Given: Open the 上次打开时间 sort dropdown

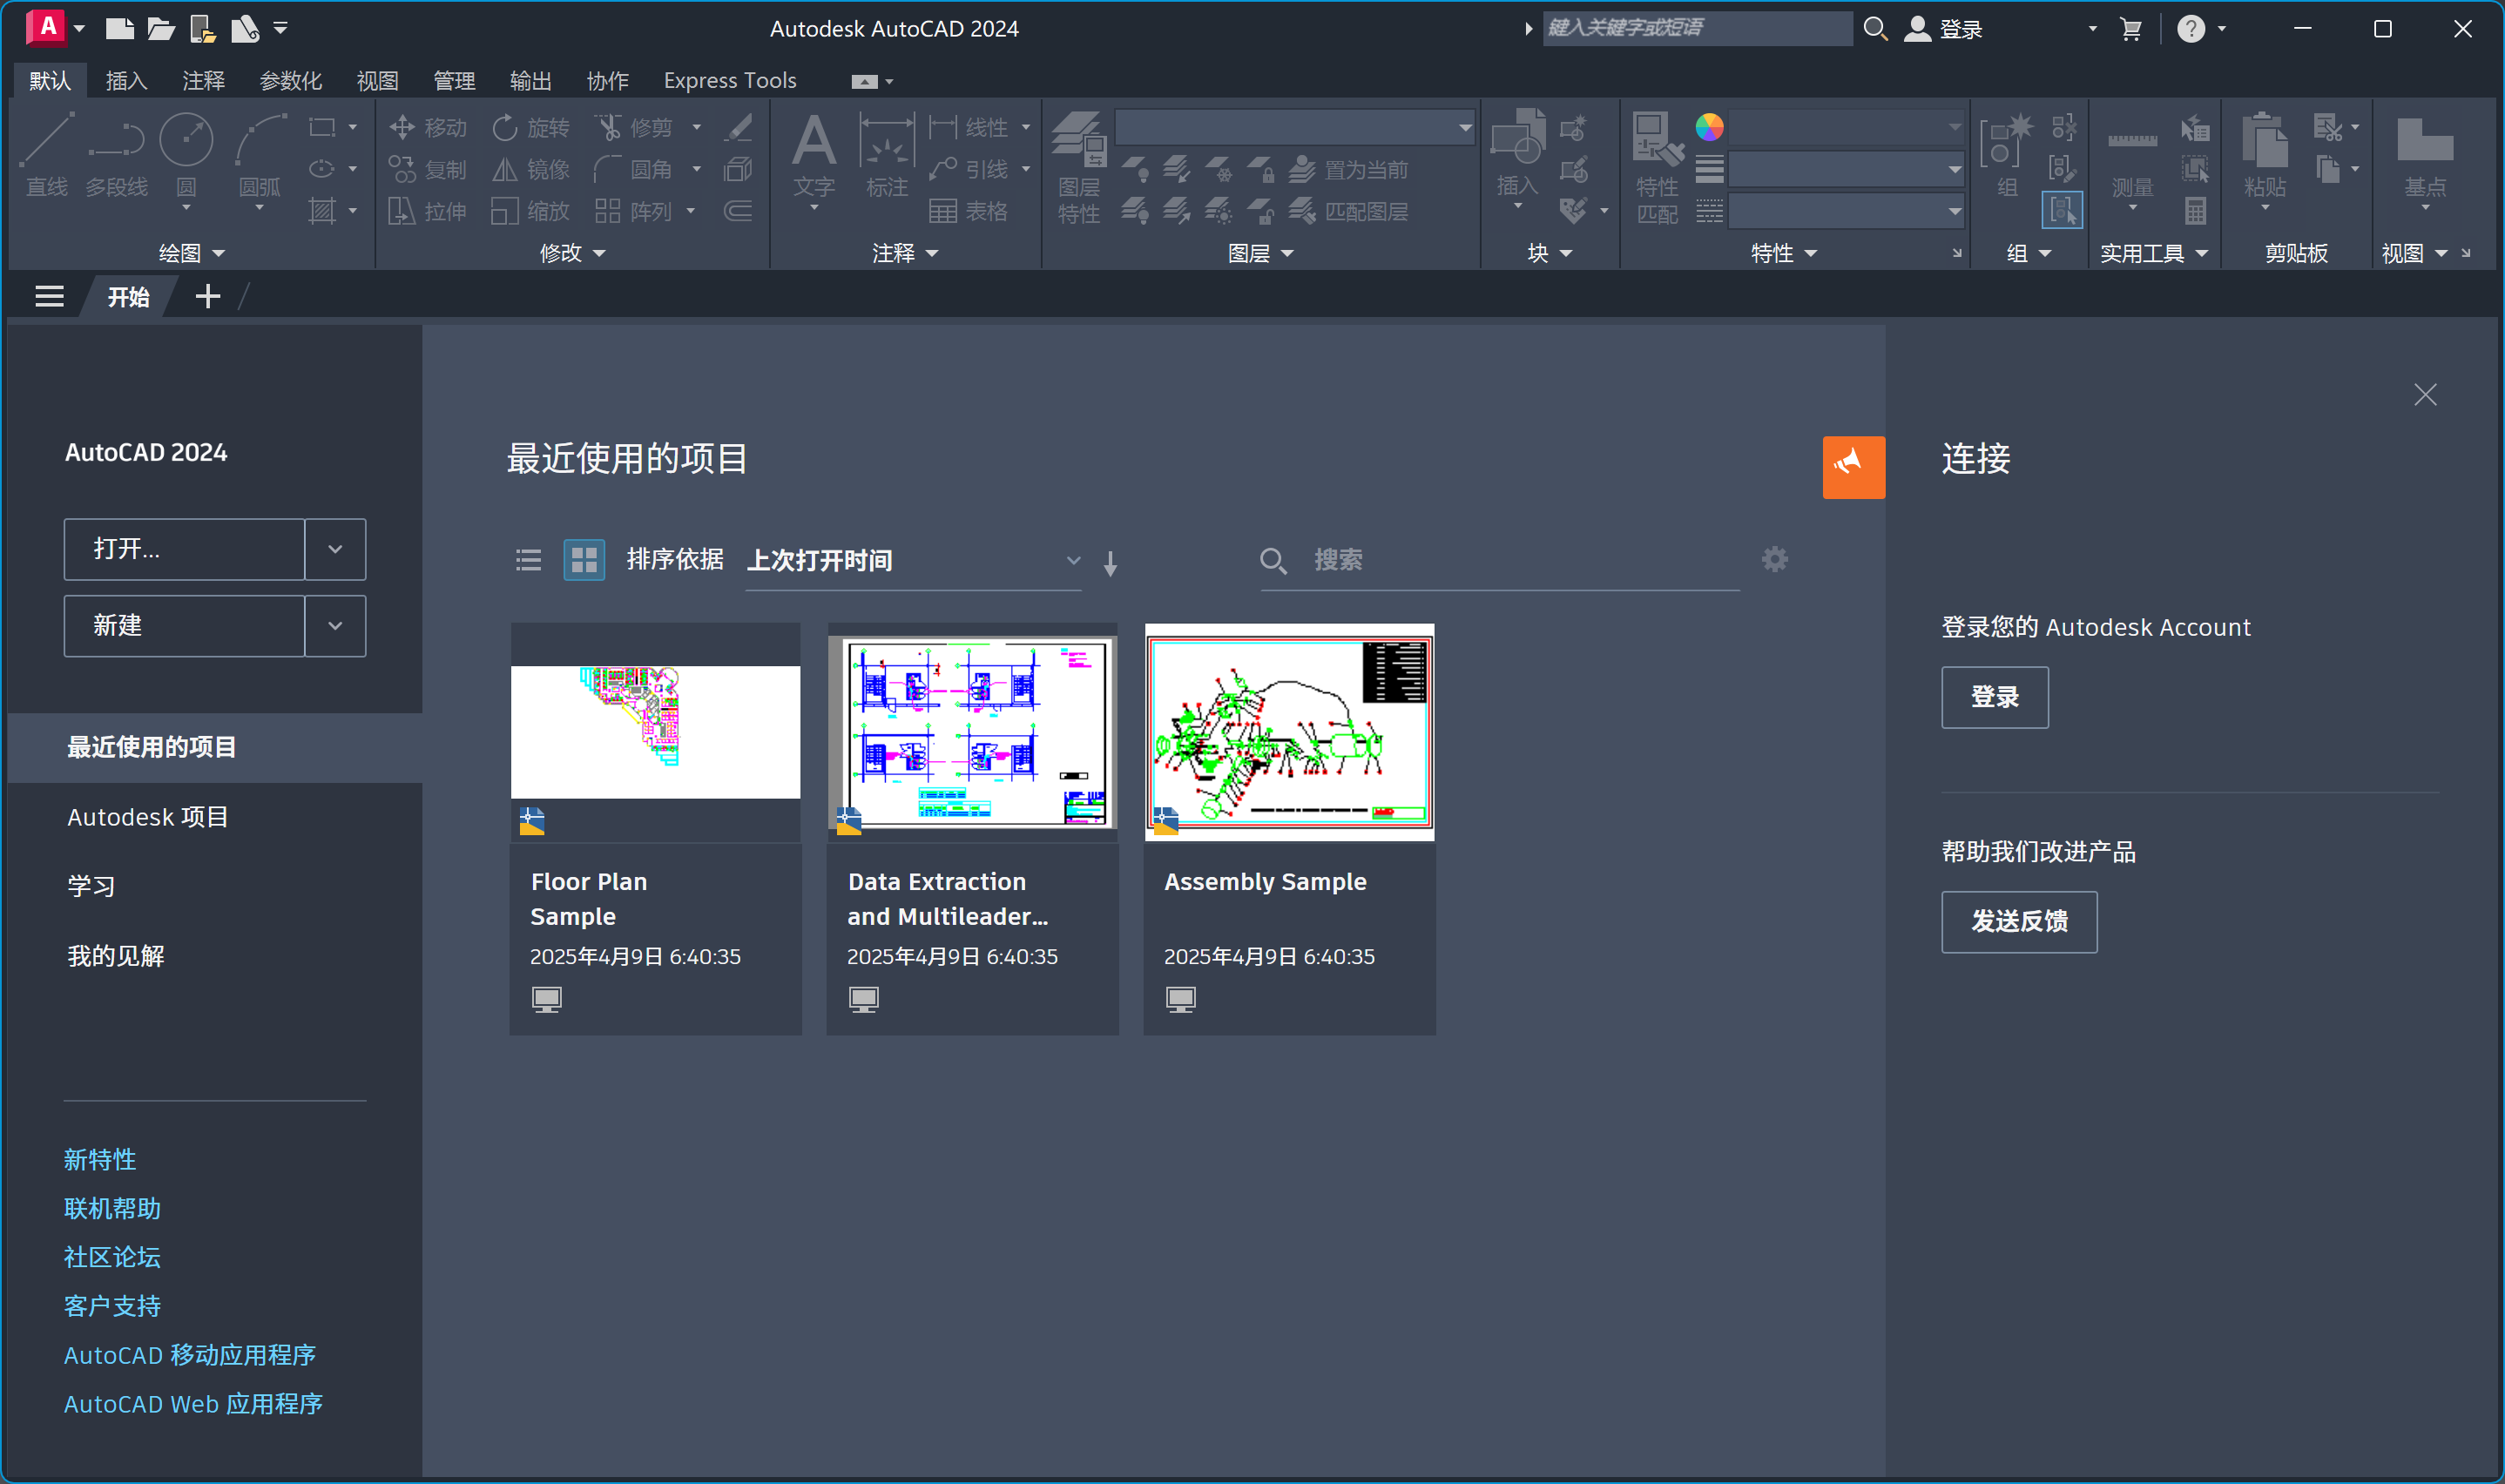Looking at the screenshot, I should pyautogui.click(x=1072, y=560).
